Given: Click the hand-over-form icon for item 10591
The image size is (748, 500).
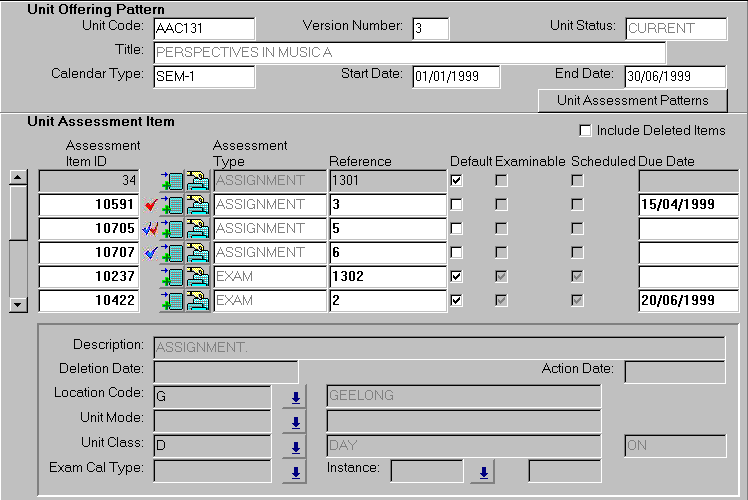Looking at the screenshot, I should 198,205.
